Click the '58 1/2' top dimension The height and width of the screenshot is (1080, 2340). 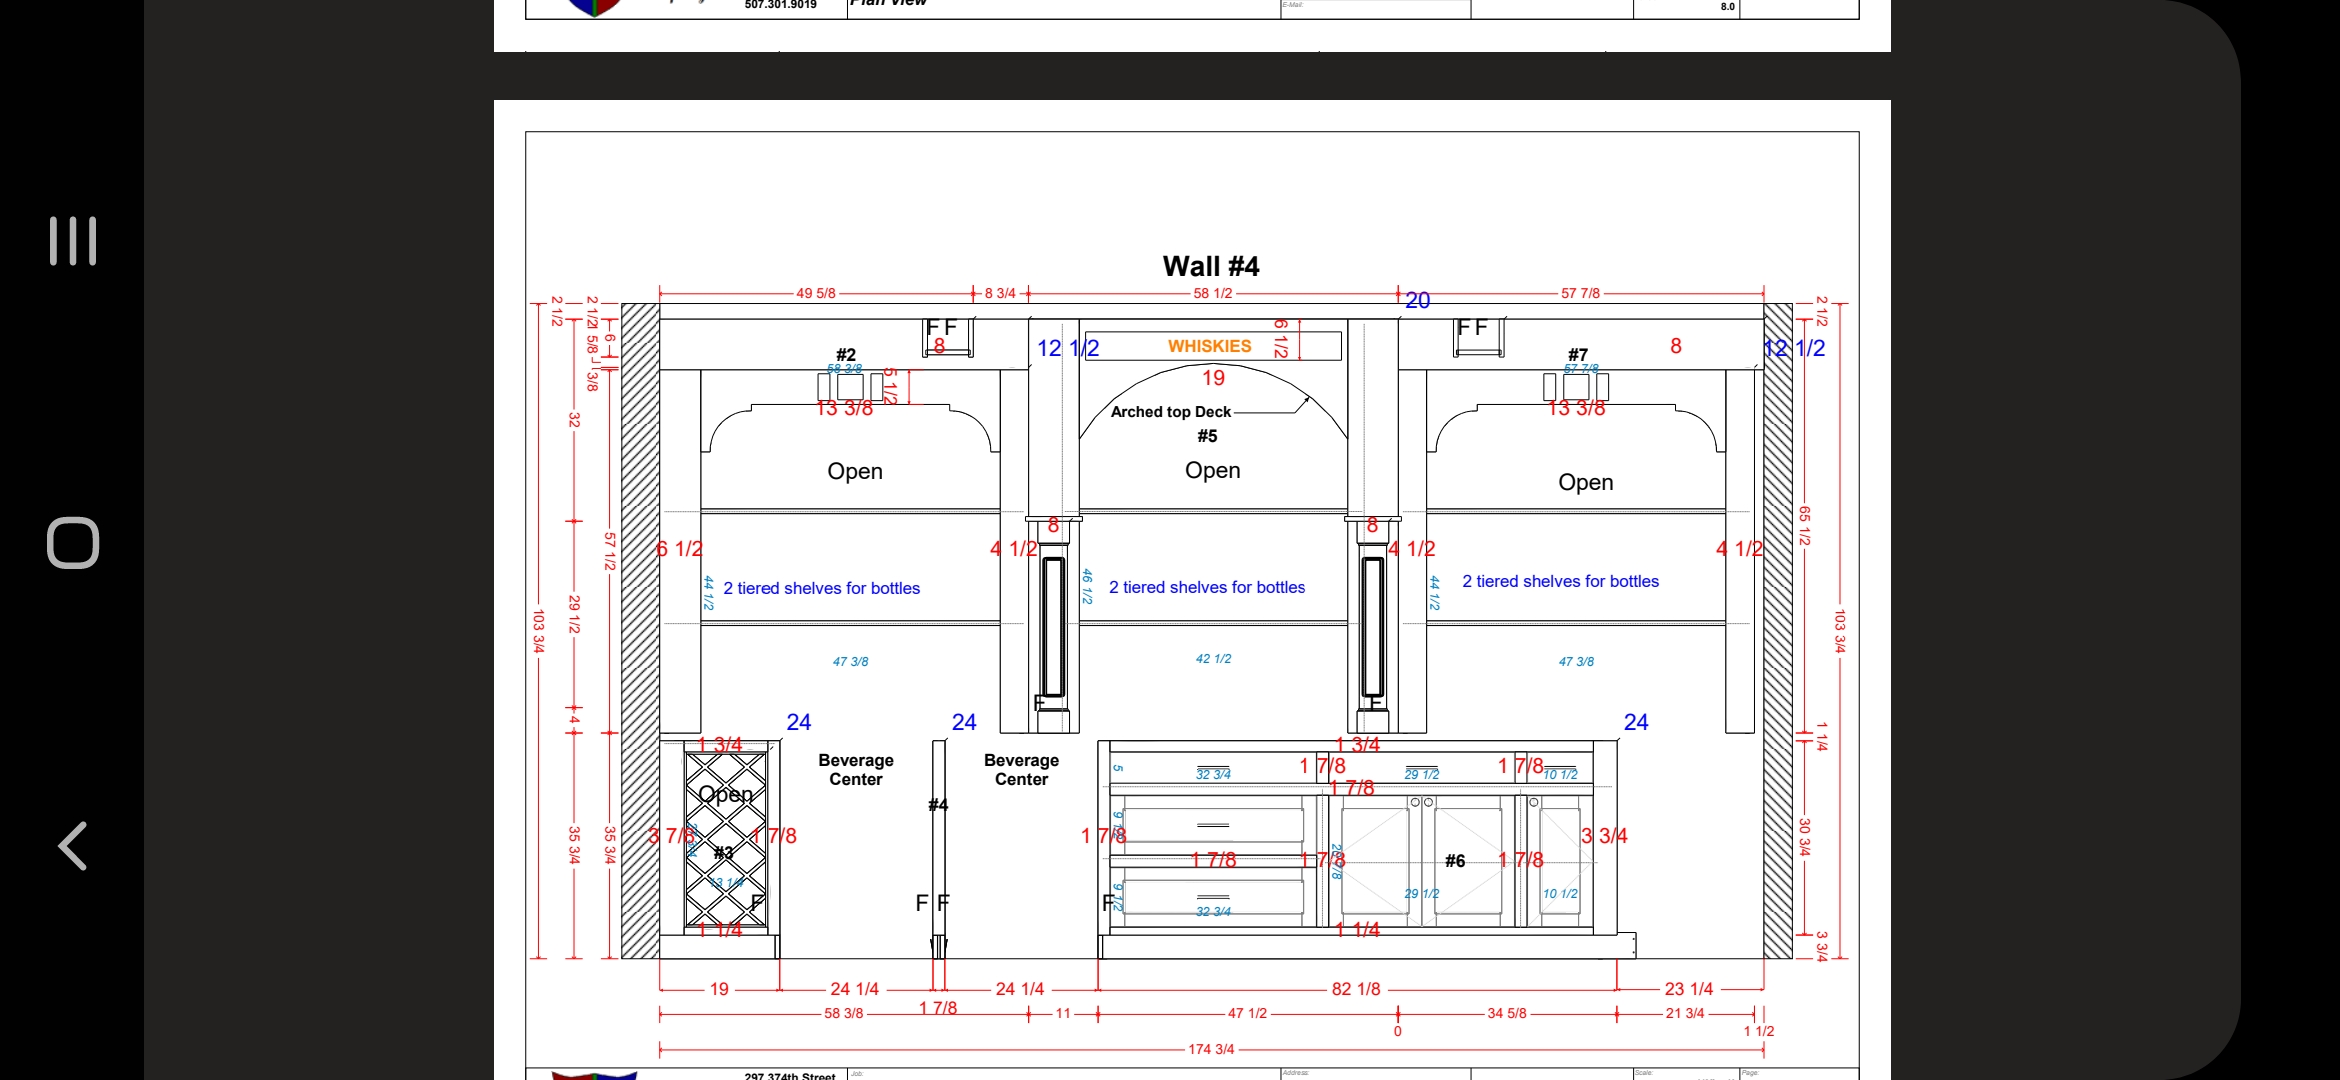pos(1213,293)
